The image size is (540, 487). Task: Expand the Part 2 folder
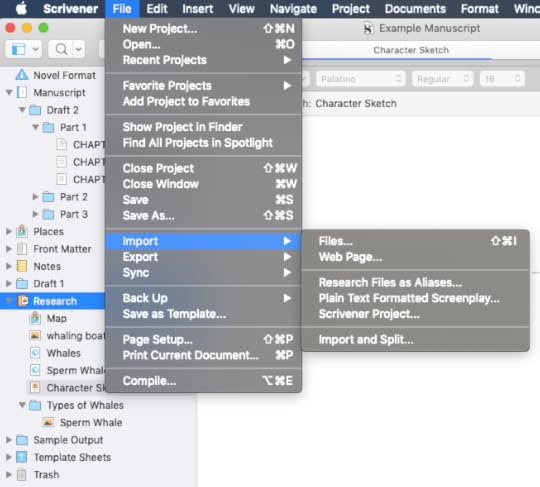click(35, 197)
